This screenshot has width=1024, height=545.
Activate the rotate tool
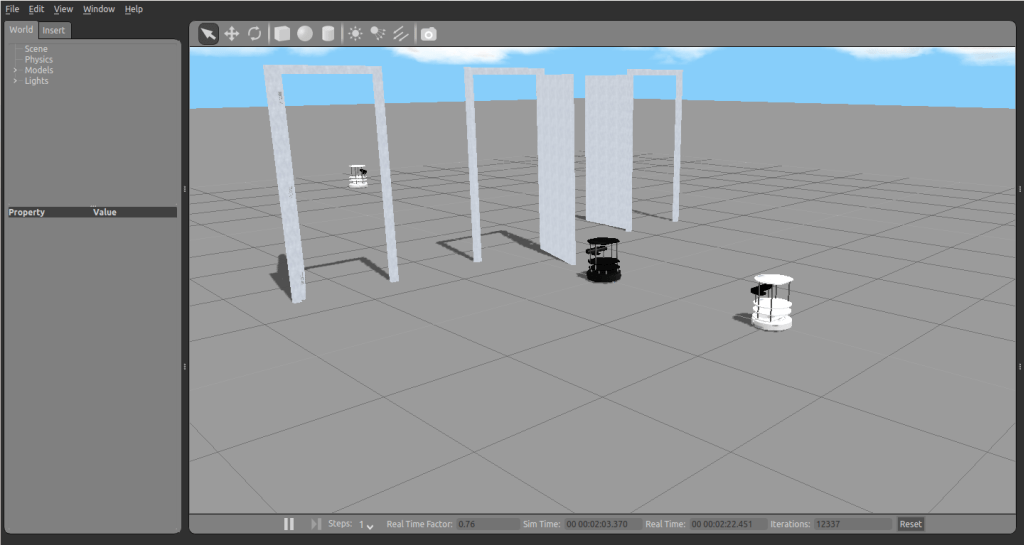(x=254, y=34)
